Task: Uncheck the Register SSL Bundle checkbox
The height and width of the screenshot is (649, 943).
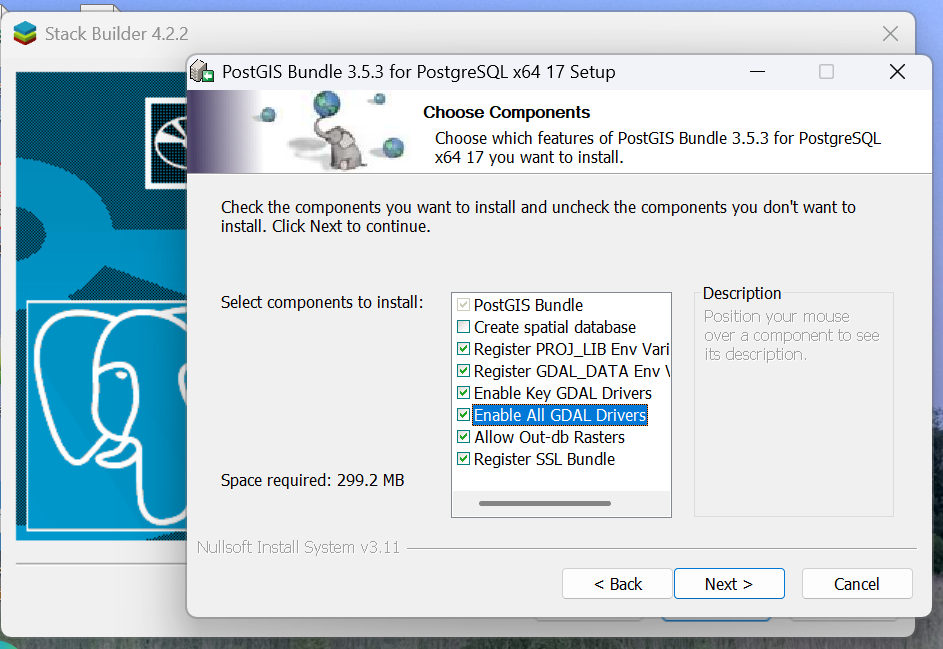Action: point(463,459)
